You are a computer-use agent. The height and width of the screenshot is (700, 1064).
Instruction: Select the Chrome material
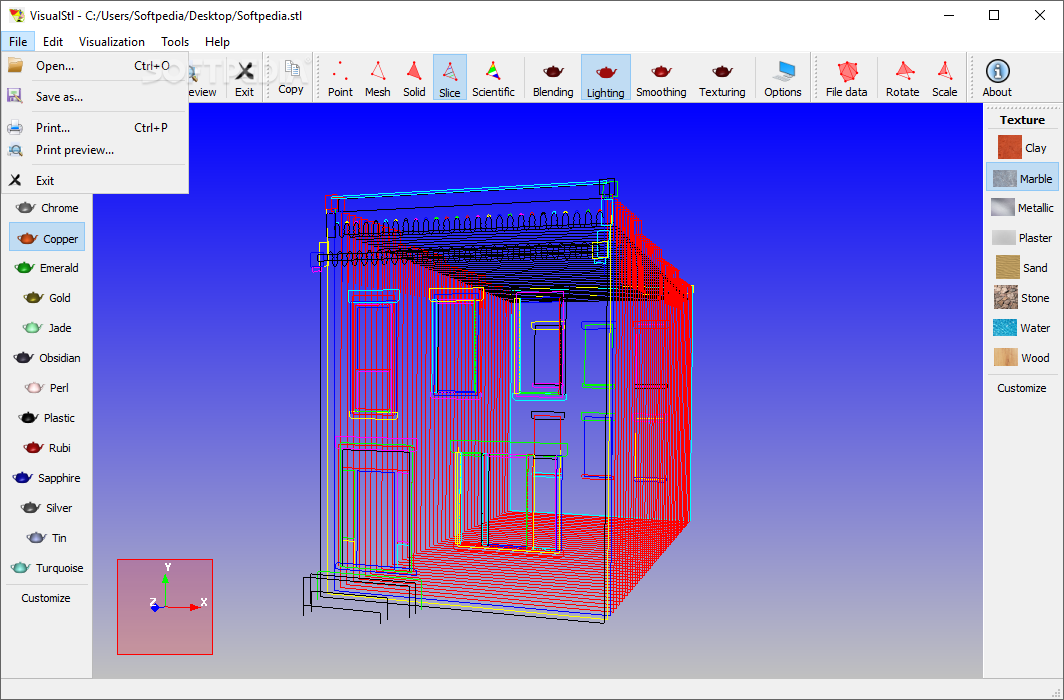(x=47, y=208)
